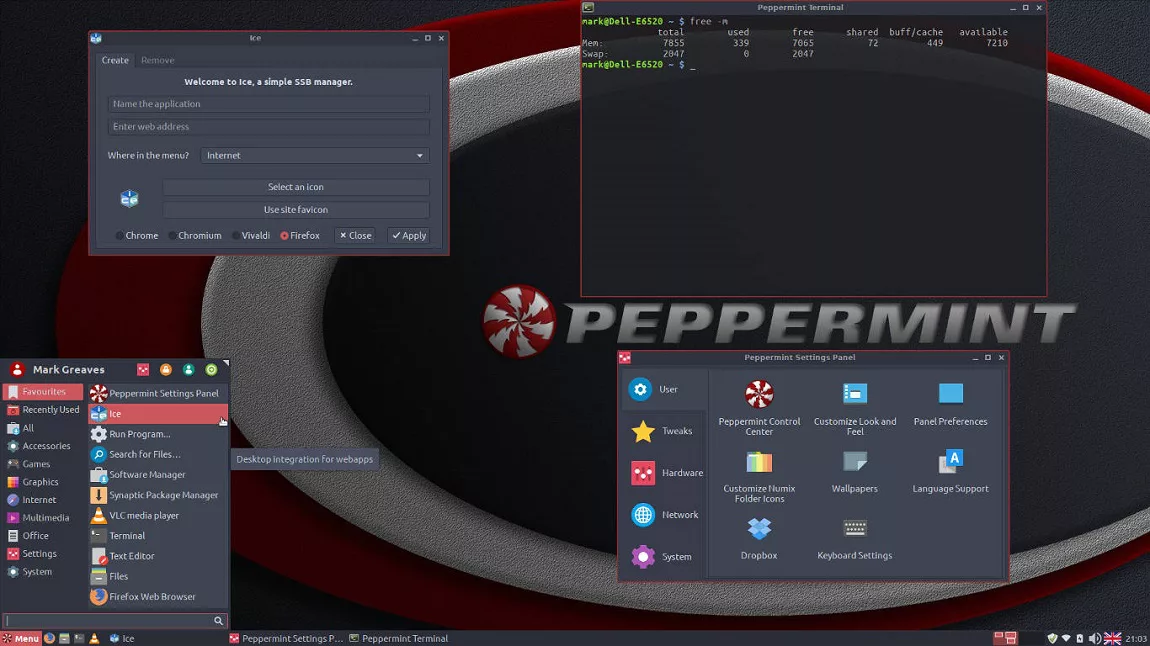Select the Games menu category
Image resolution: width=1150 pixels, height=646 pixels.
coord(43,464)
